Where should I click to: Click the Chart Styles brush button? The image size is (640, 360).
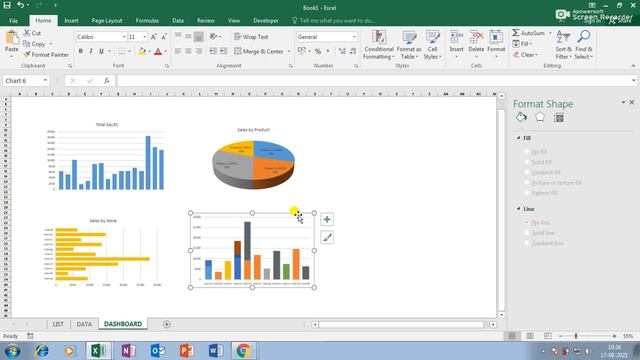327,238
